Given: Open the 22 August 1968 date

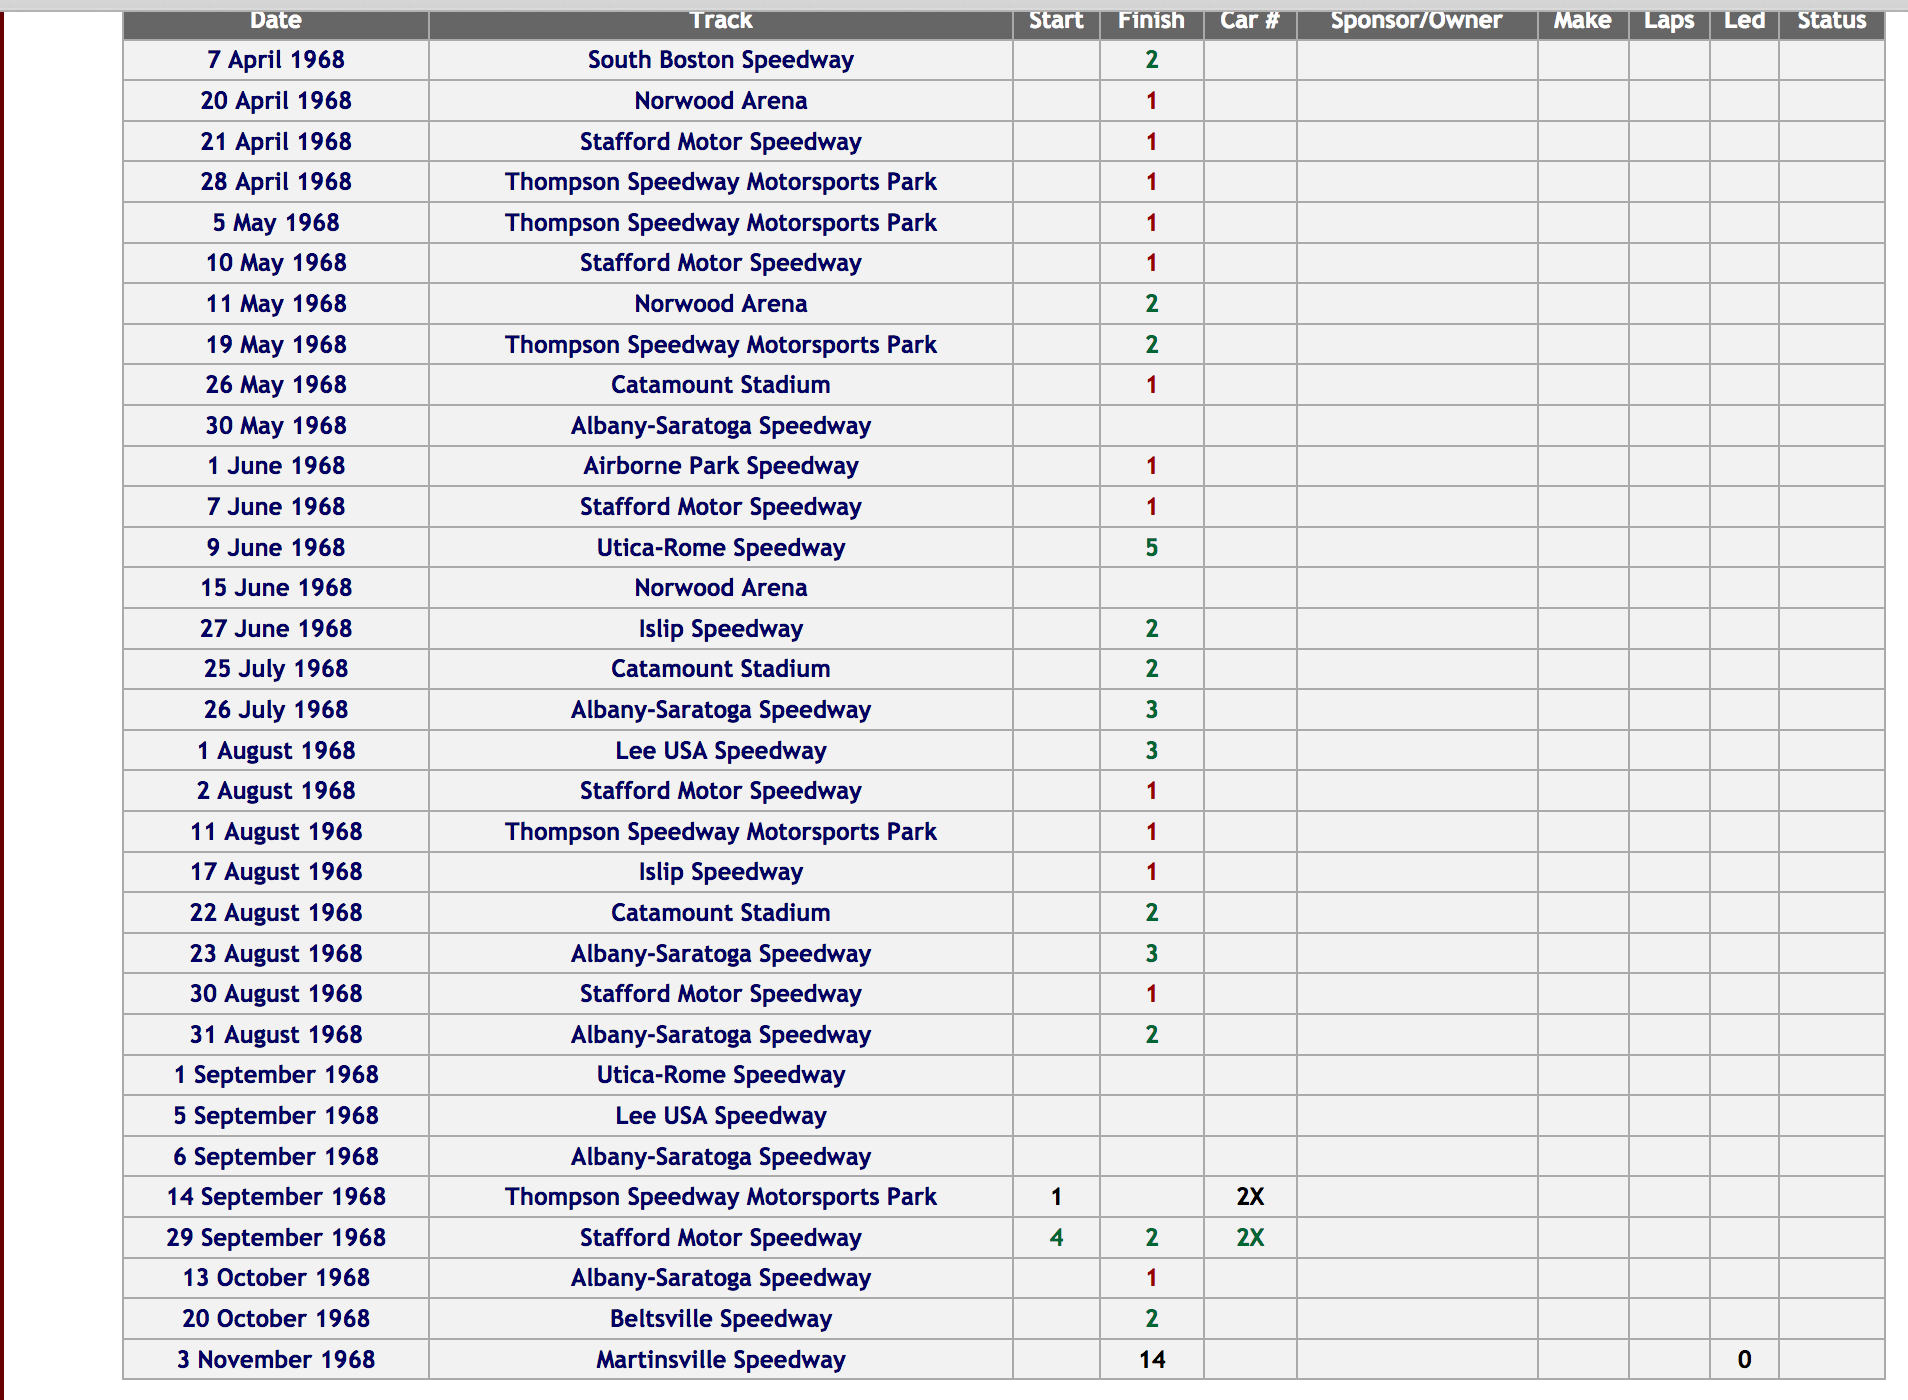Looking at the screenshot, I should pyautogui.click(x=276, y=913).
